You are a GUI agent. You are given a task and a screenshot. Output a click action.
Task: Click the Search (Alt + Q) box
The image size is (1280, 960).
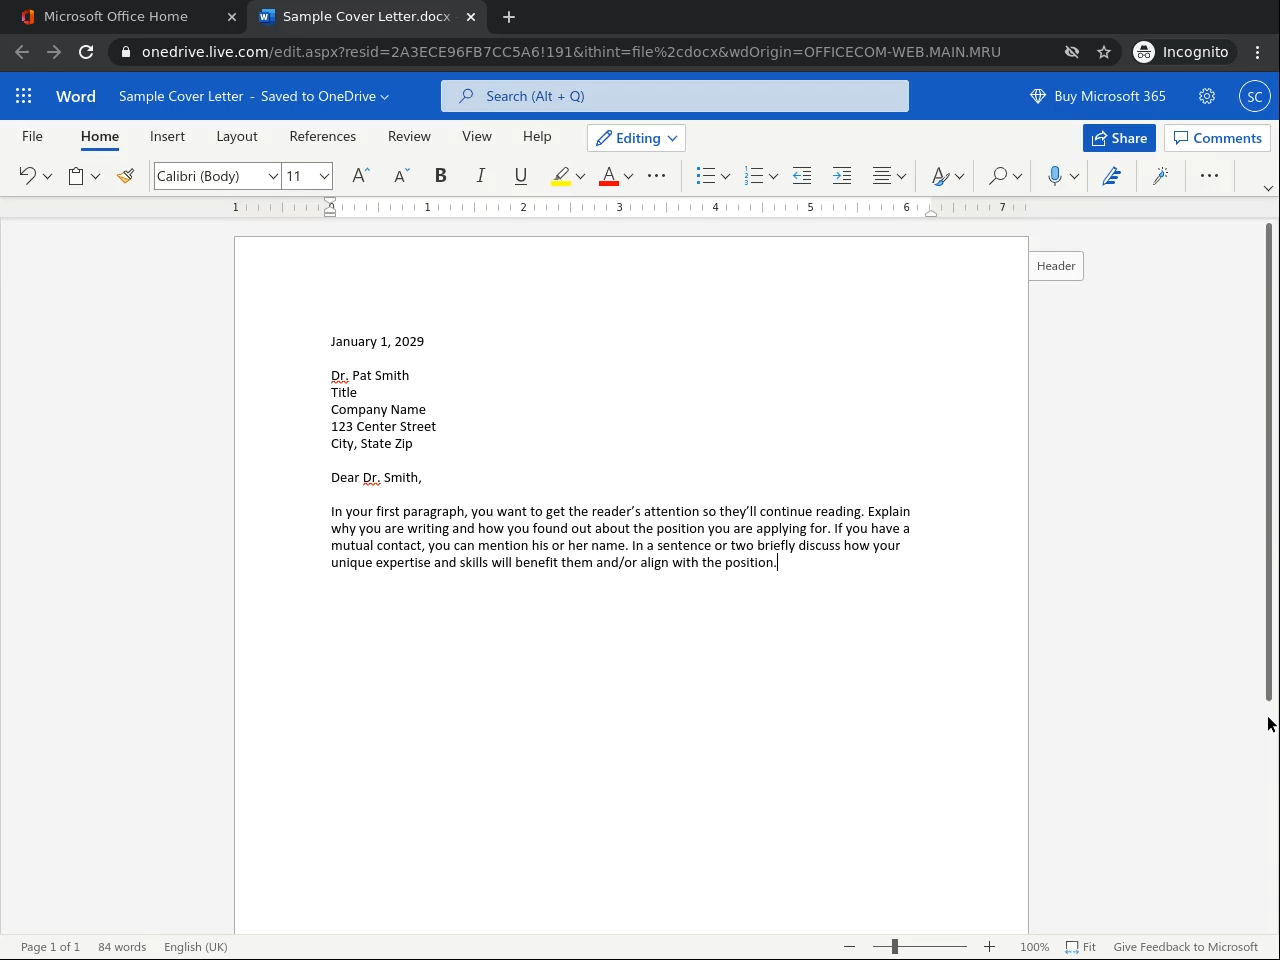coord(675,96)
